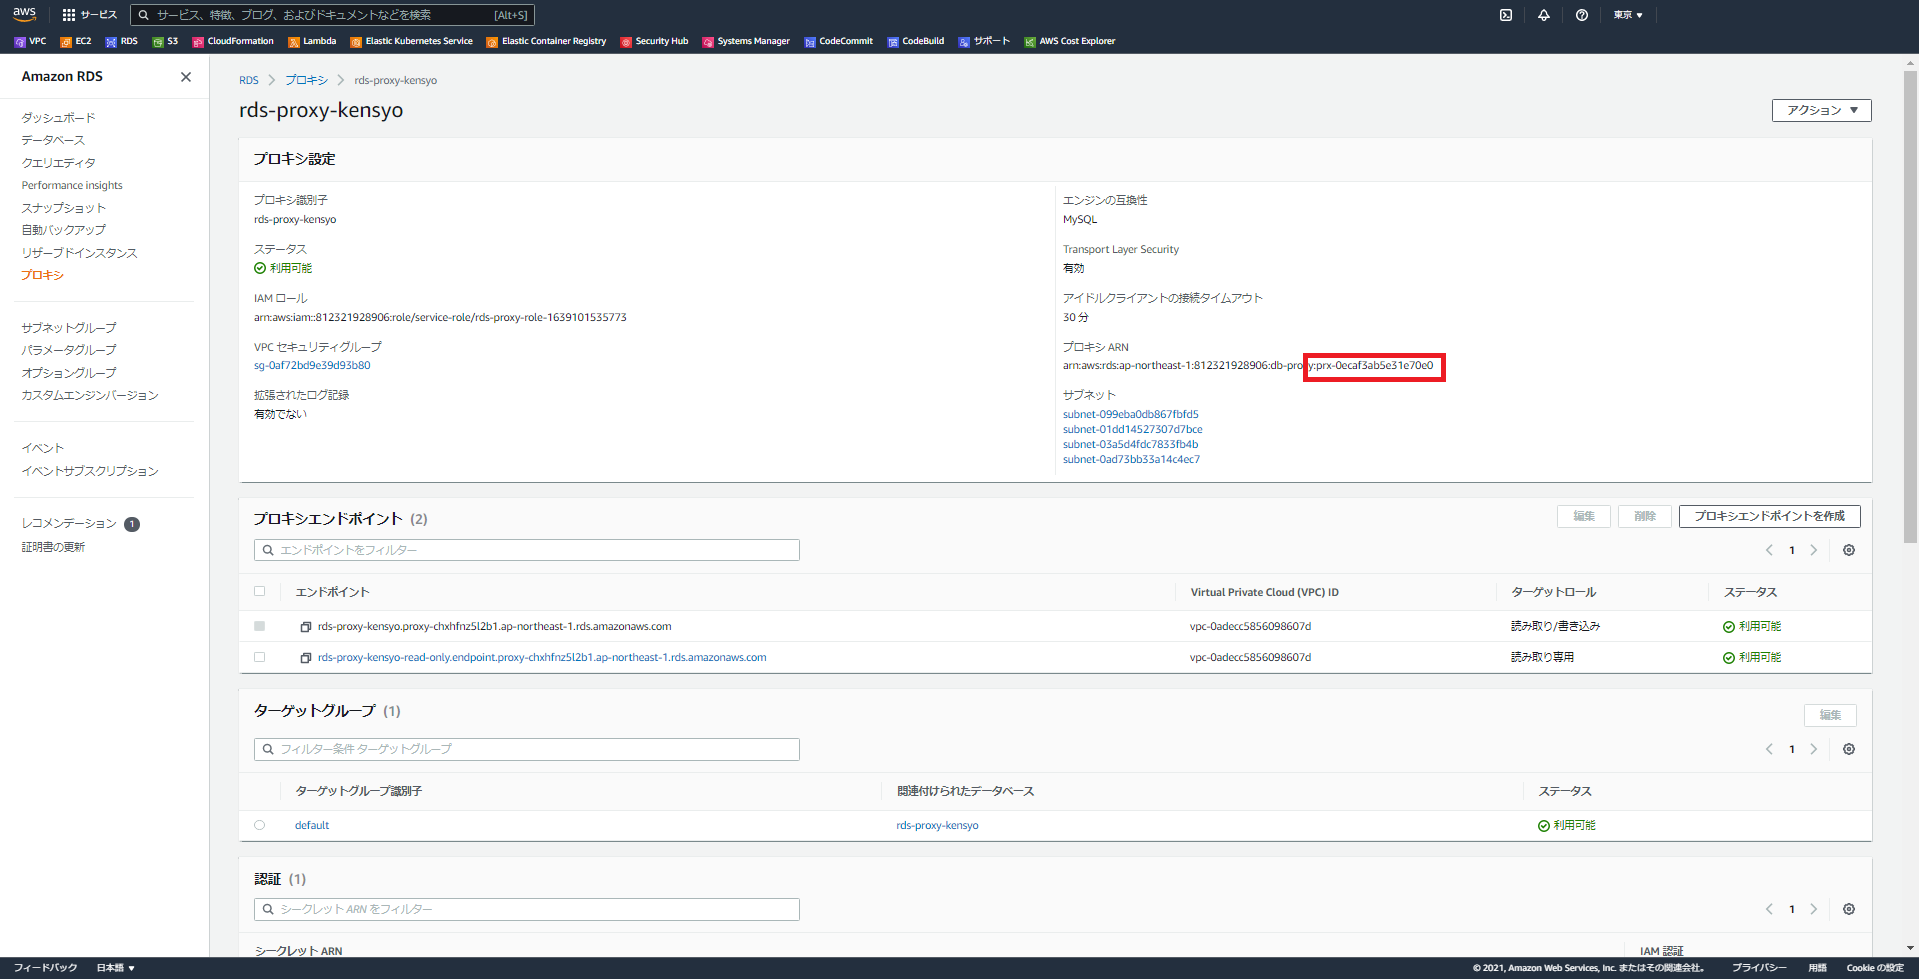This screenshot has width=1919, height=979.
Task: Open the proxy endpoints table settings gear
Action: click(1848, 549)
